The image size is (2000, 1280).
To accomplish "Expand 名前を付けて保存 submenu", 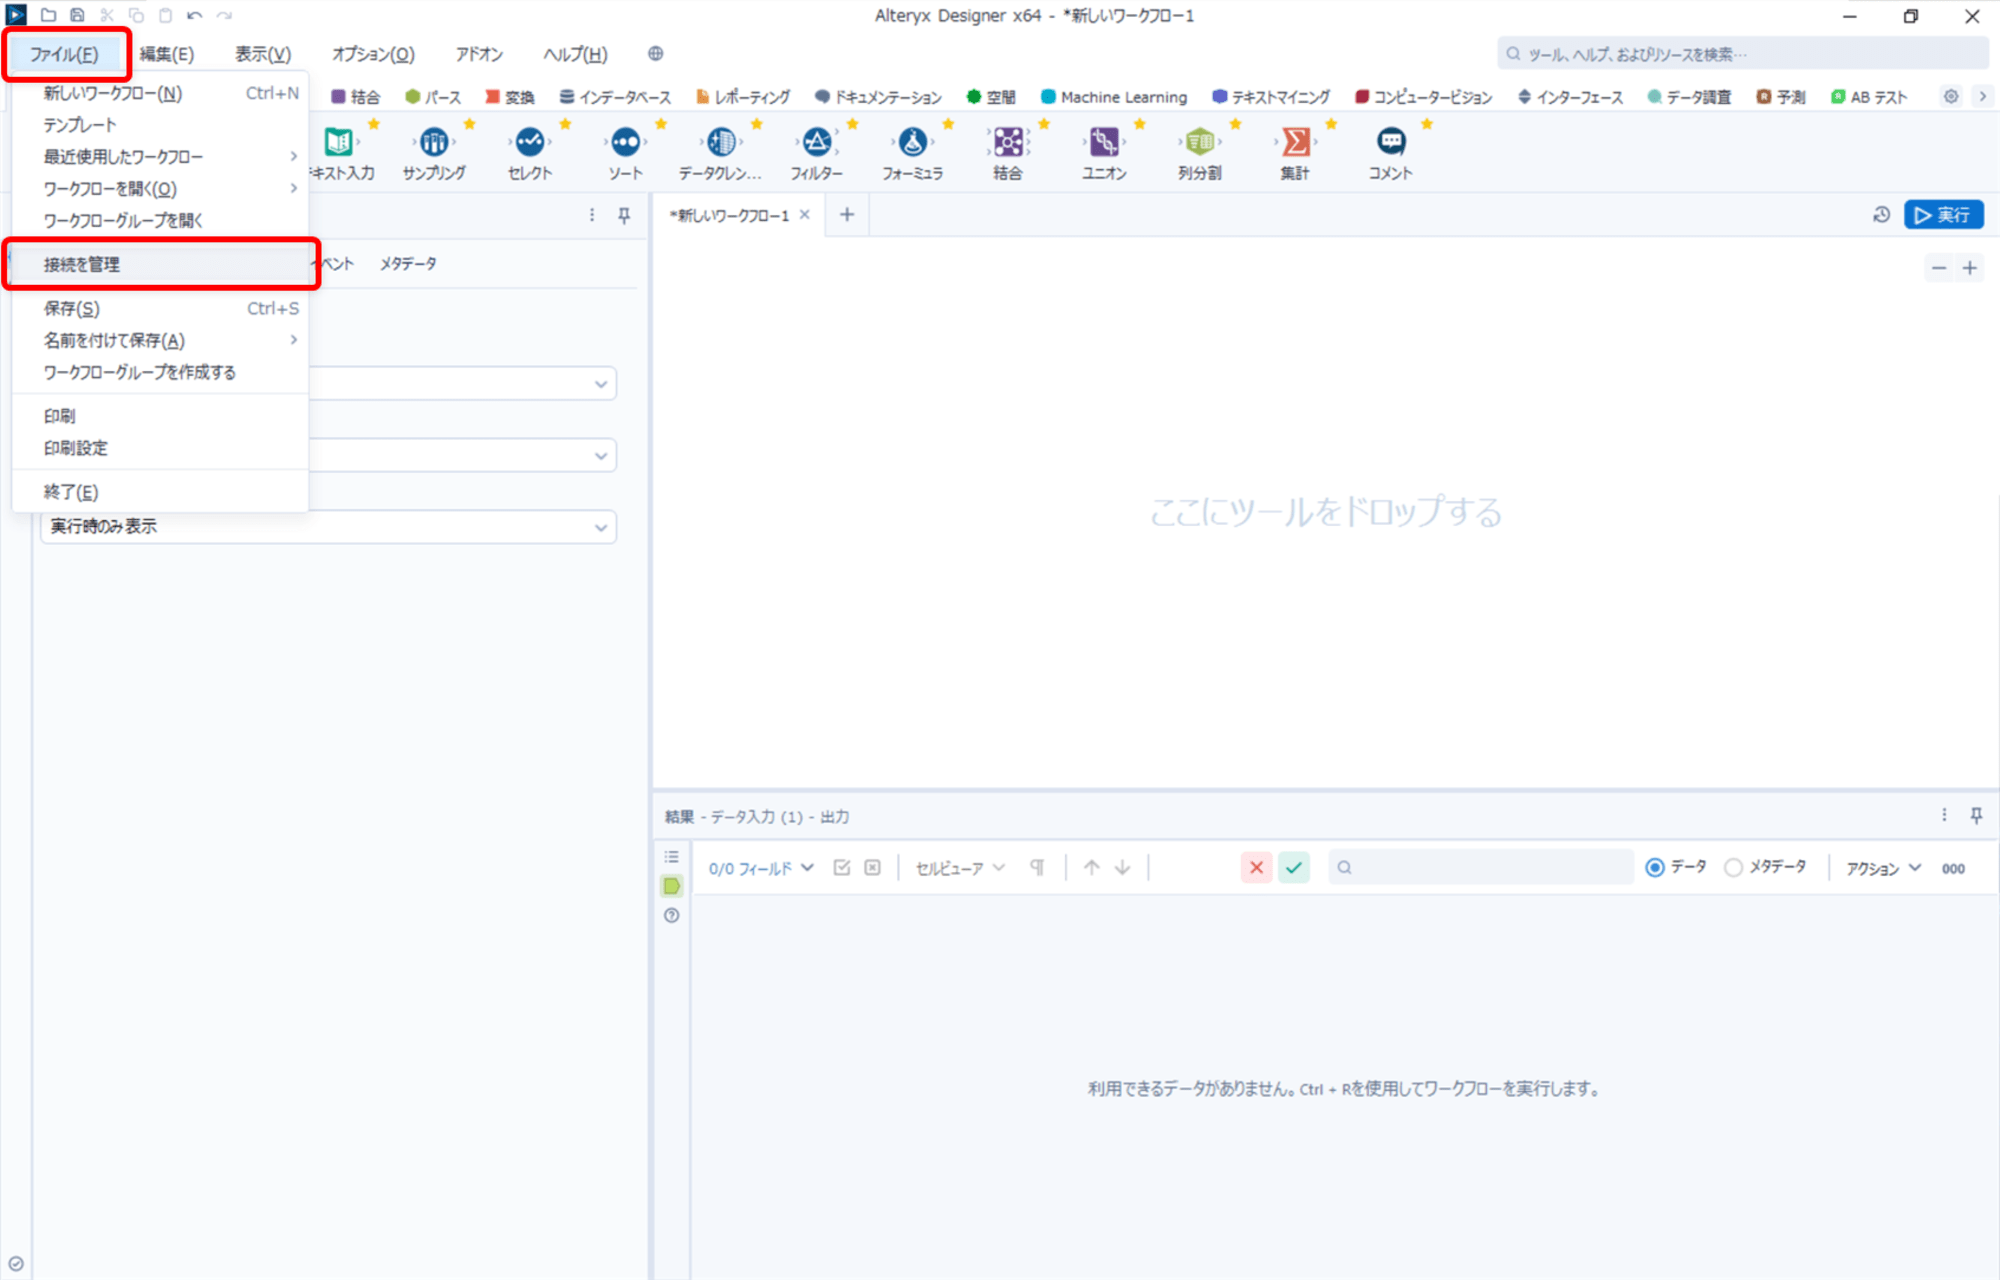I will coord(160,341).
